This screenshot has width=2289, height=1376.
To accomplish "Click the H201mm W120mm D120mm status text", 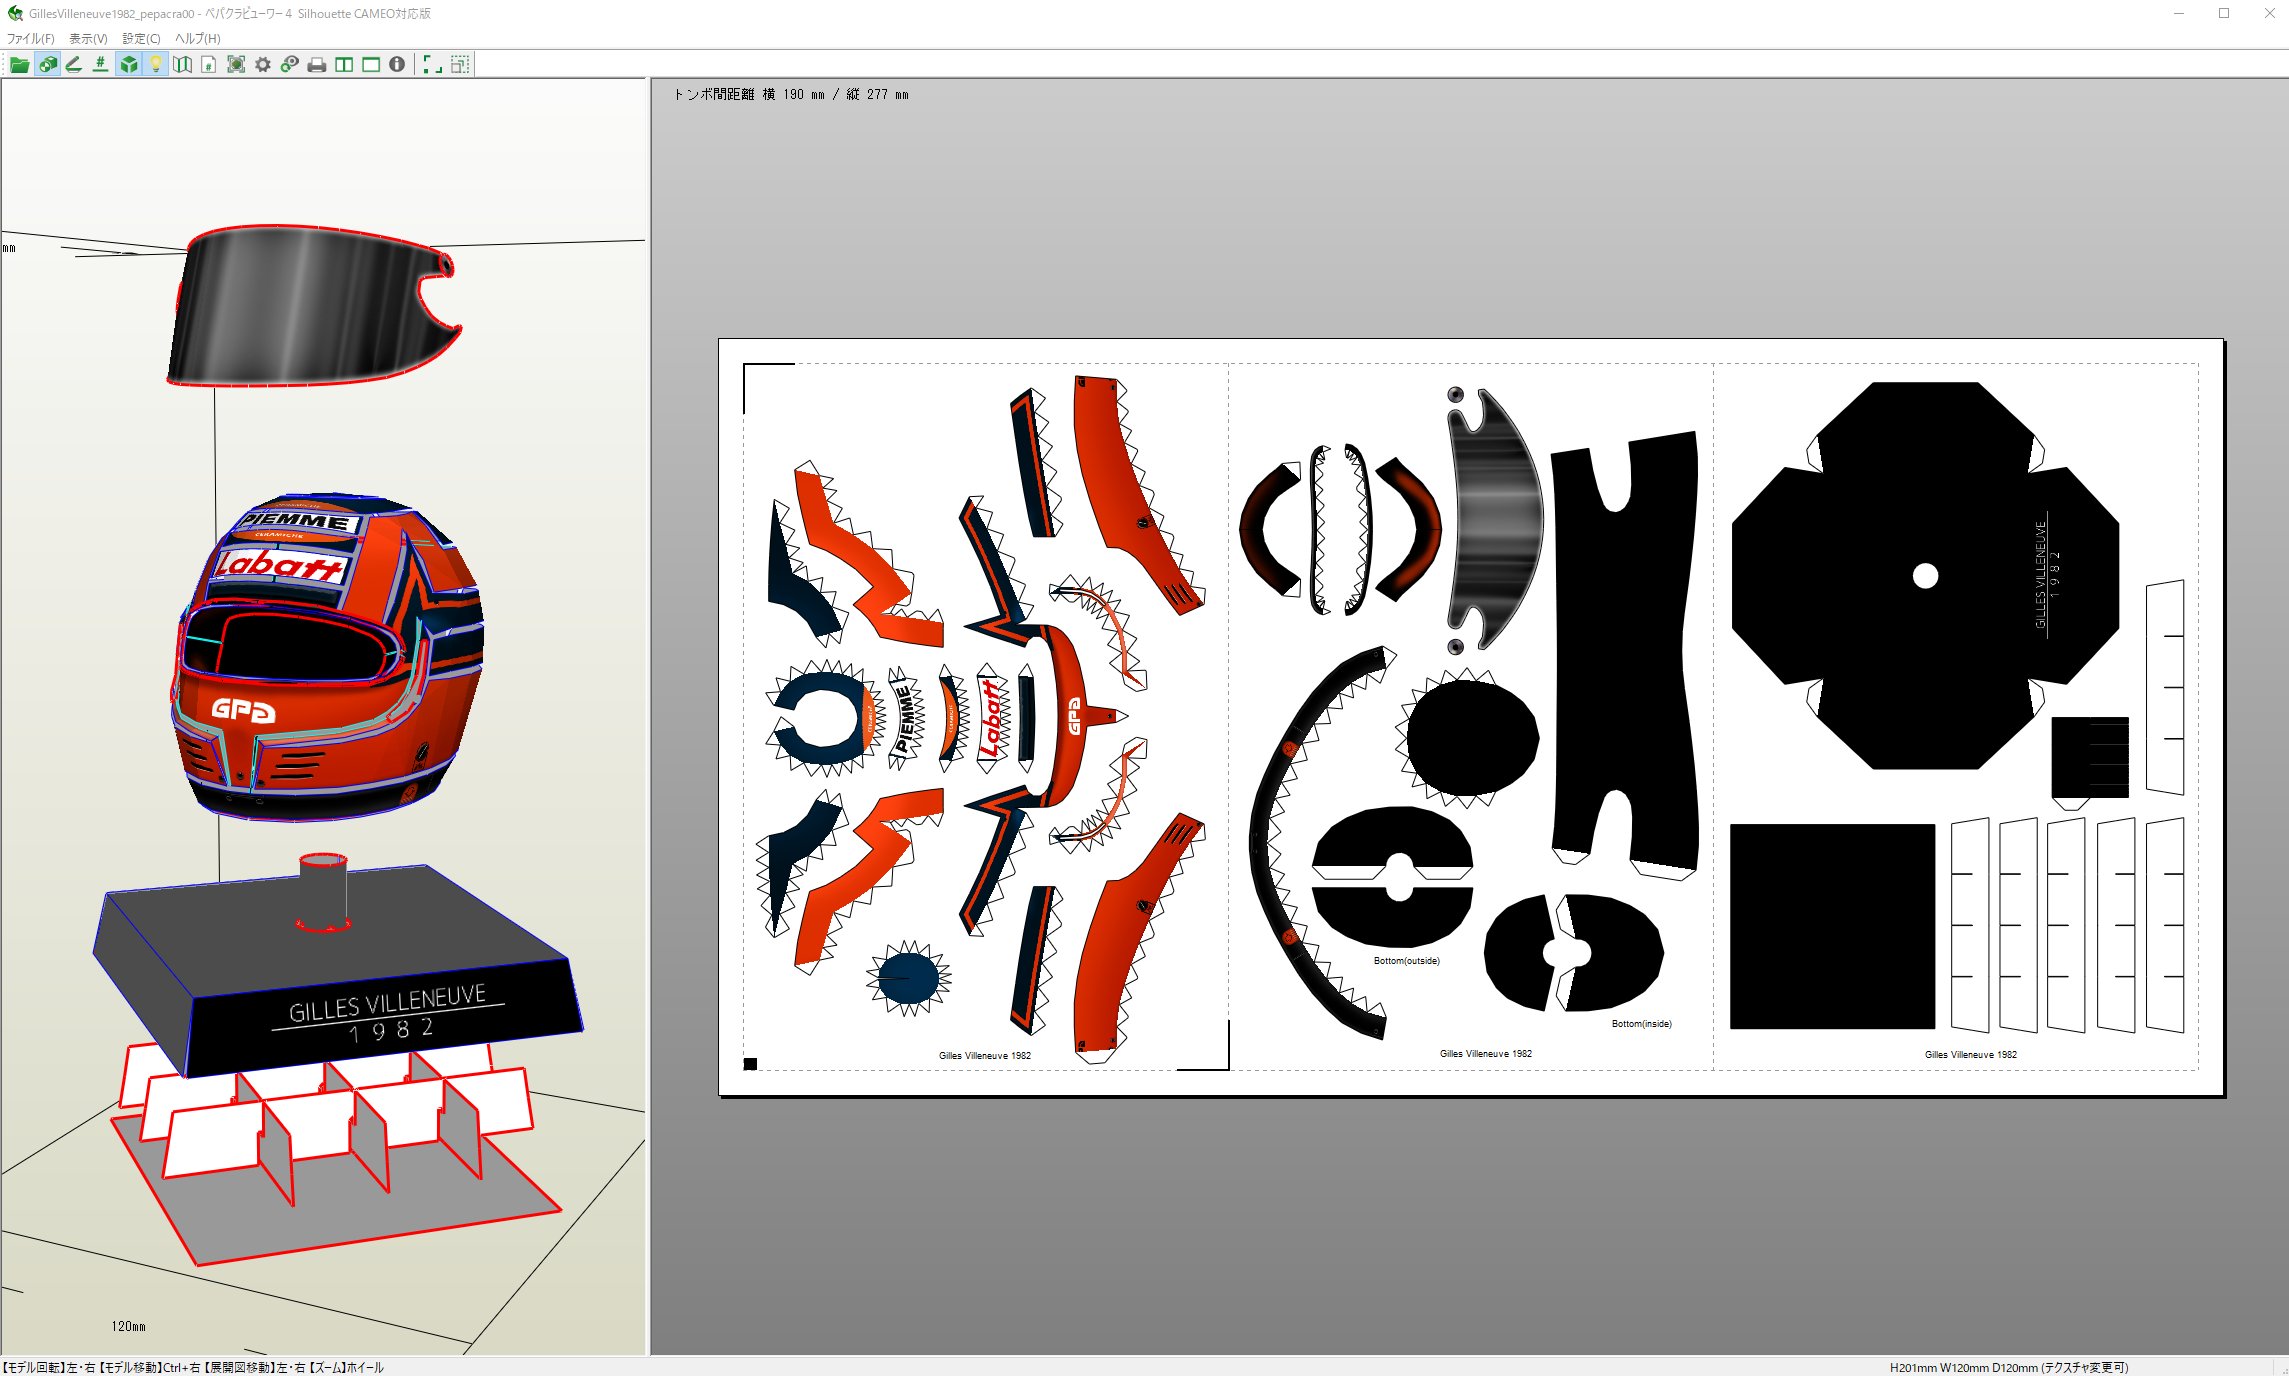I will [x=2008, y=1367].
